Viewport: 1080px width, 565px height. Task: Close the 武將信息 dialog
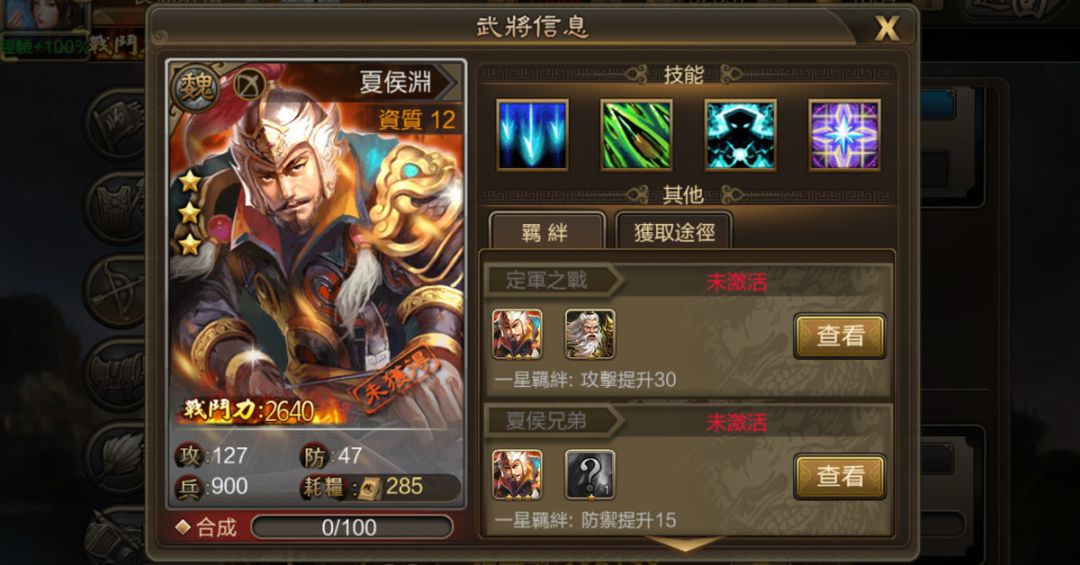[886, 28]
